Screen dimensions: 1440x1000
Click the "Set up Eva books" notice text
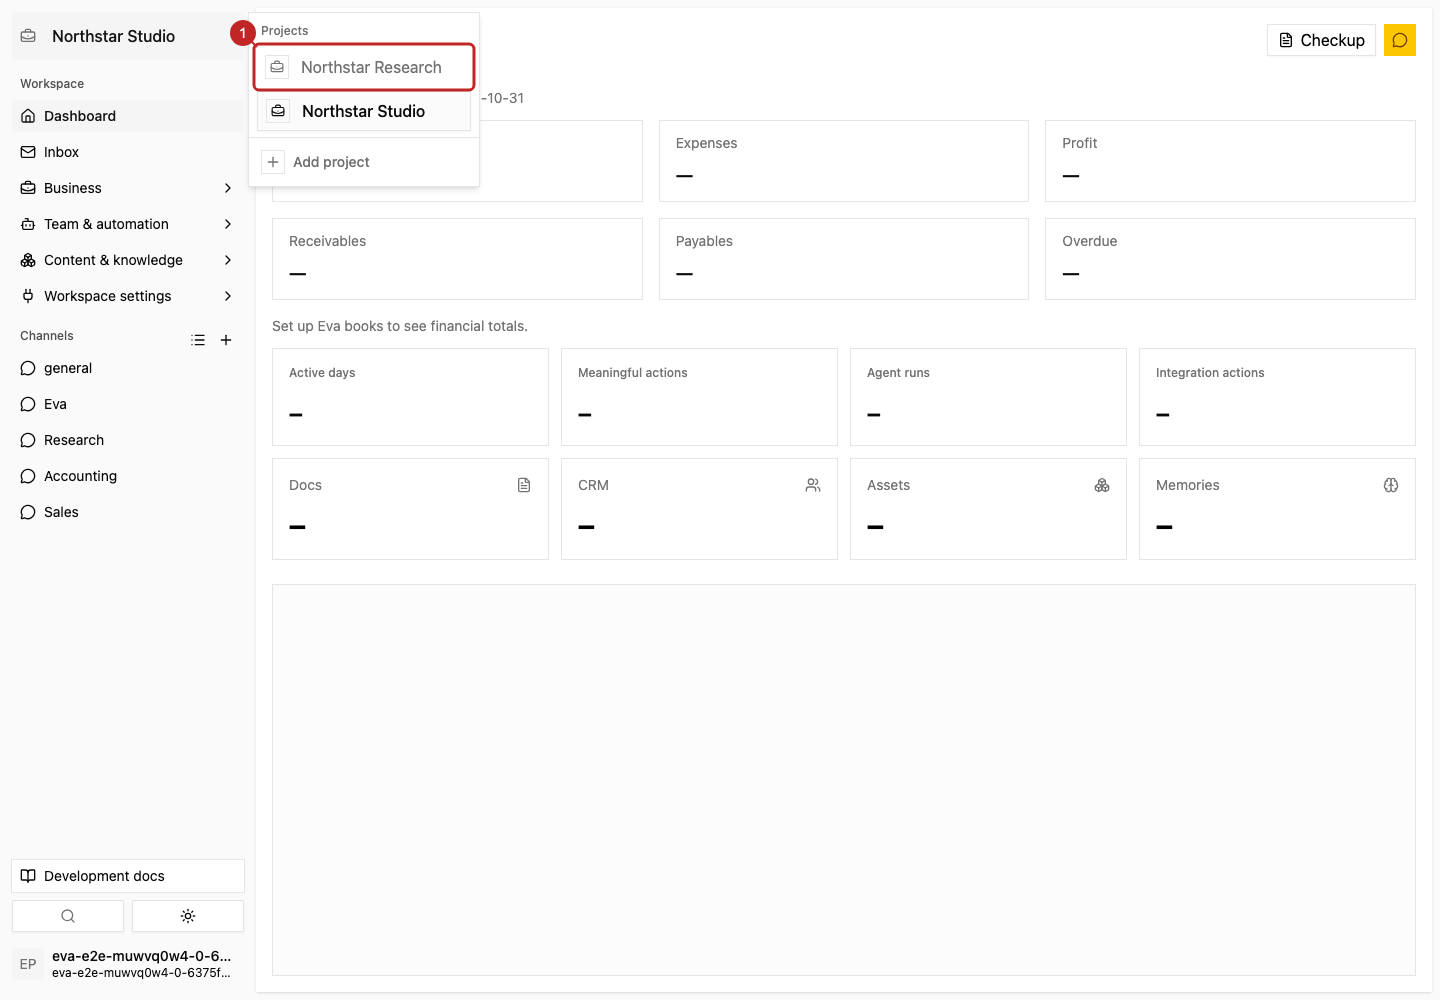coord(400,326)
